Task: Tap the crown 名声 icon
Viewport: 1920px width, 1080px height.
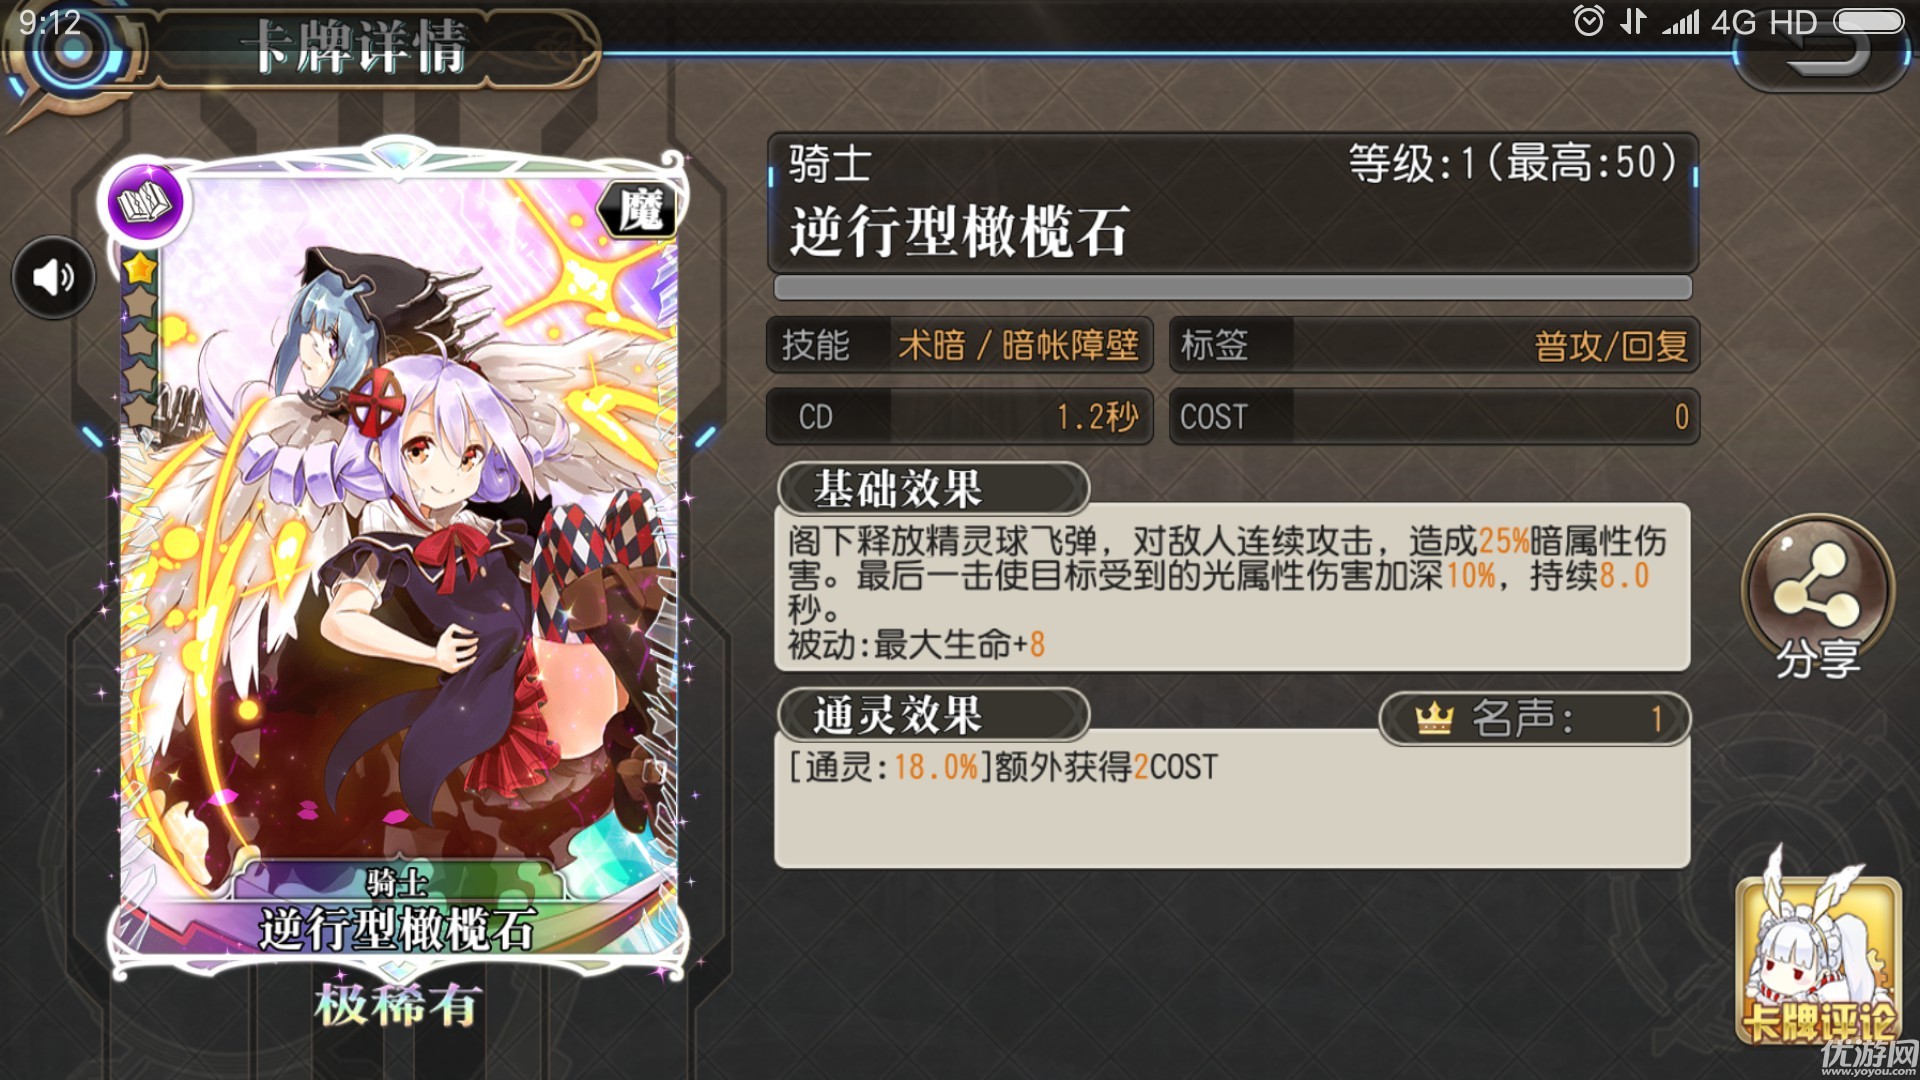Action: pyautogui.click(x=1434, y=718)
